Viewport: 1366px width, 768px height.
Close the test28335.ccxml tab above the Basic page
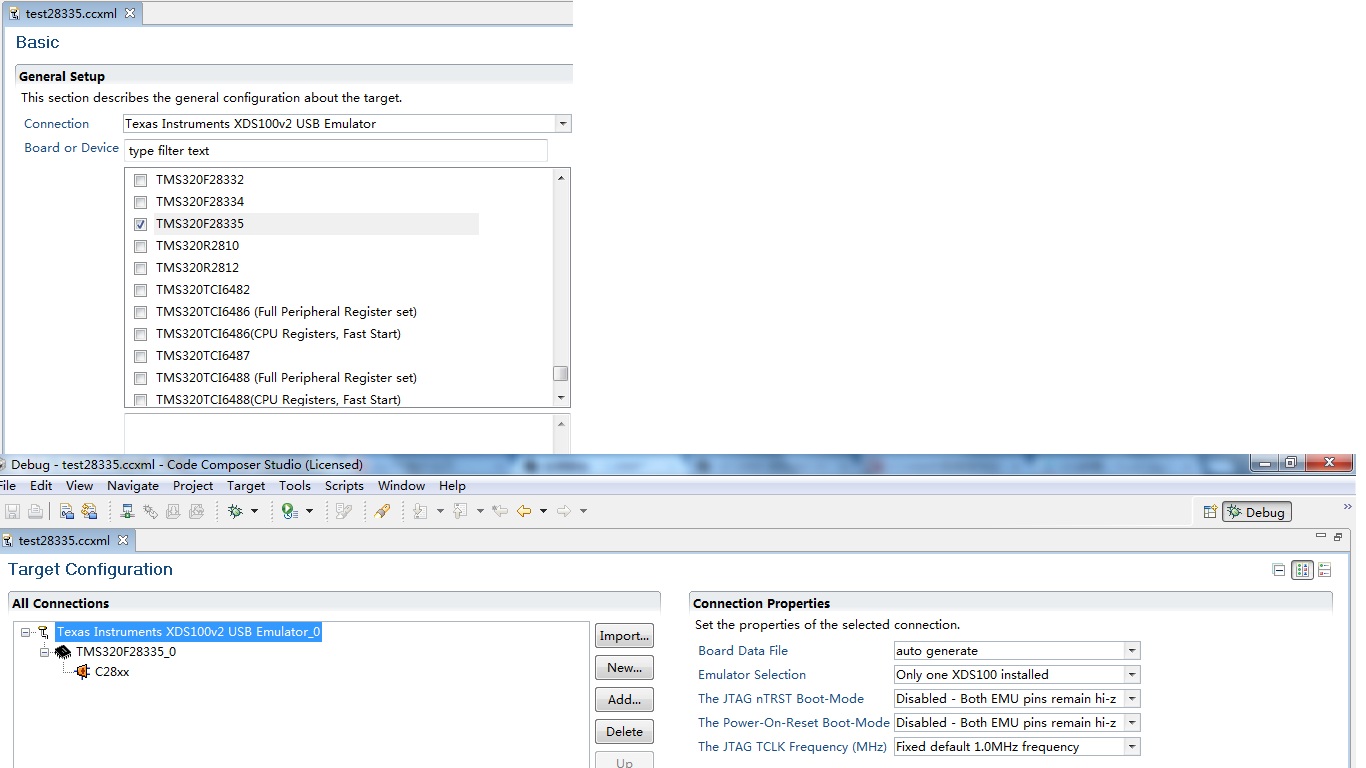(x=130, y=13)
